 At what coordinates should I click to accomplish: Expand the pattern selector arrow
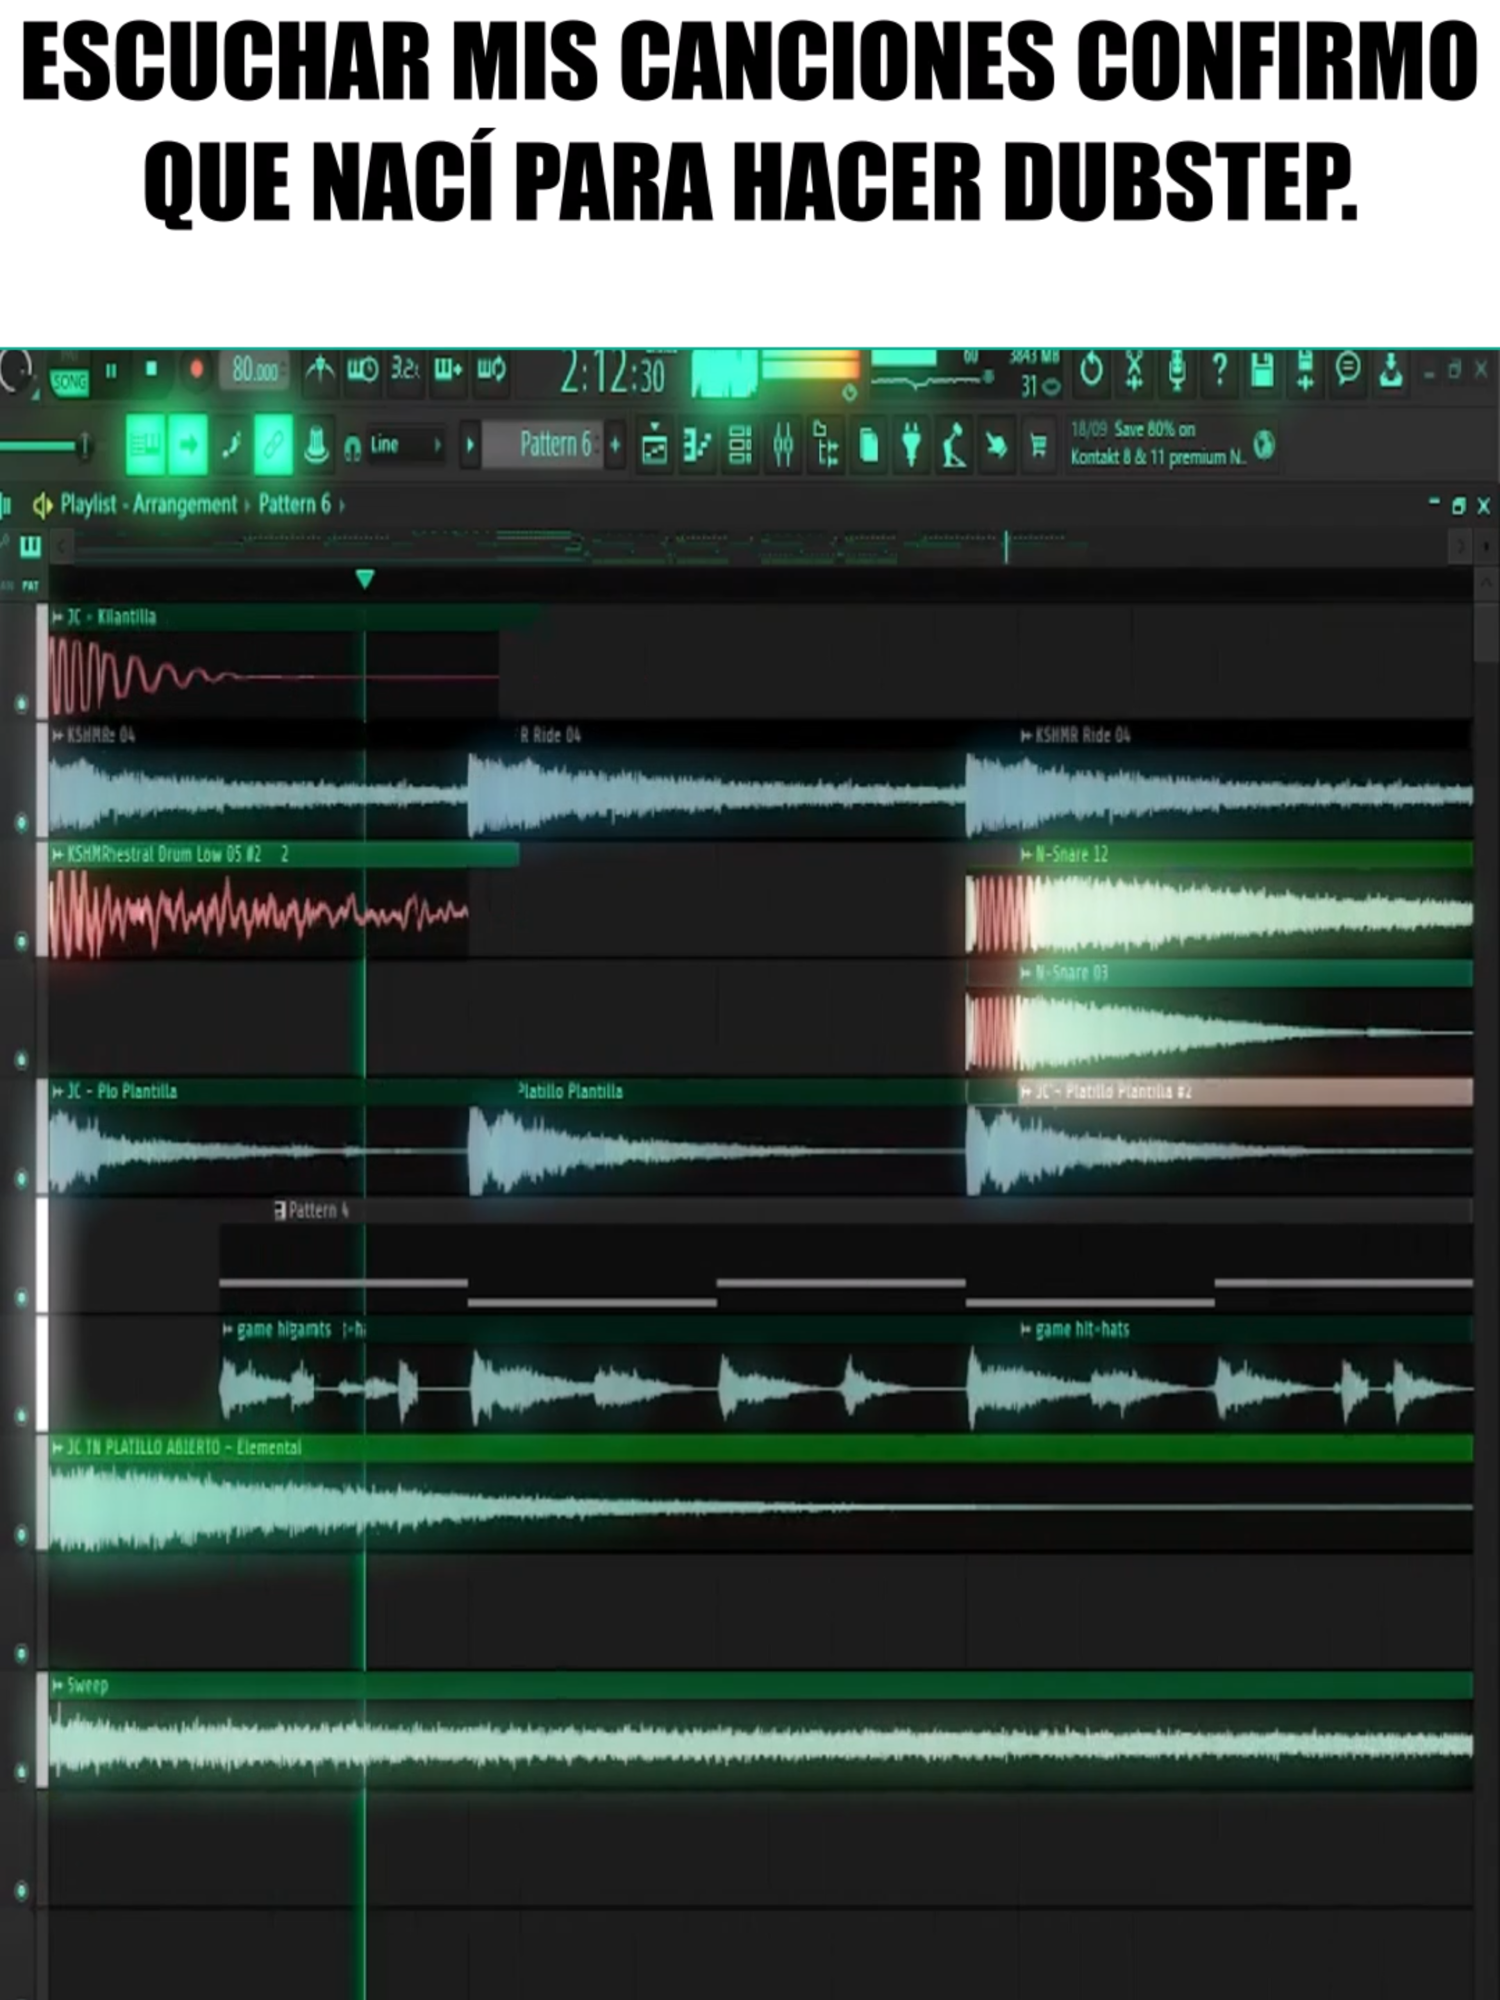coord(470,444)
